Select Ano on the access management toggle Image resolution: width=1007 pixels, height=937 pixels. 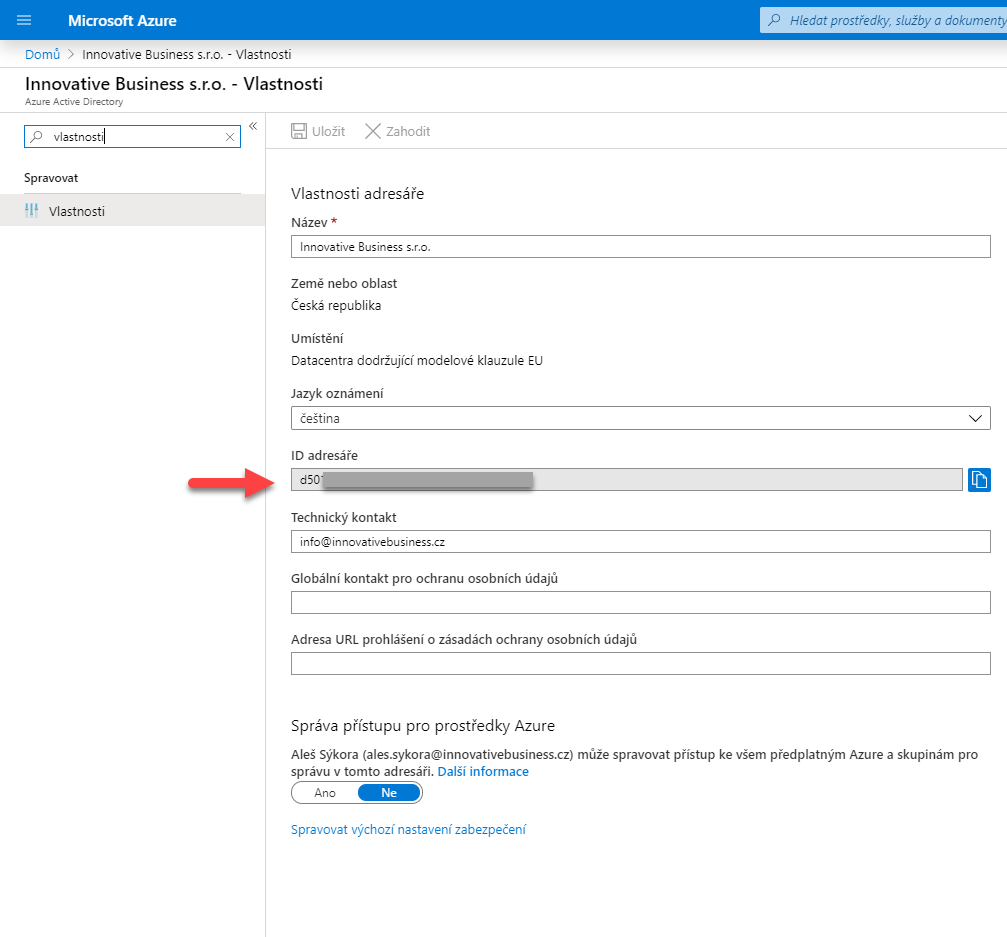(x=325, y=793)
